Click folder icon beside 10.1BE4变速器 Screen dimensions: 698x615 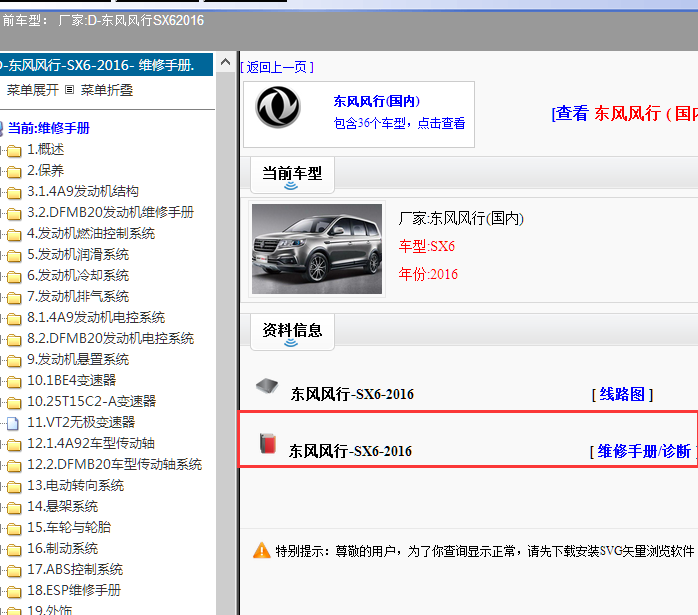coord(14,382)
